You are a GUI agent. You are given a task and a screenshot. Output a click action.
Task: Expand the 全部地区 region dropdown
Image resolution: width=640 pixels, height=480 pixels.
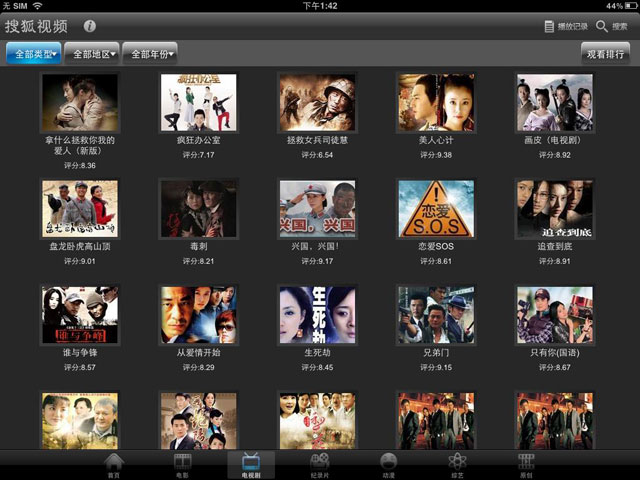click(91, 53)
